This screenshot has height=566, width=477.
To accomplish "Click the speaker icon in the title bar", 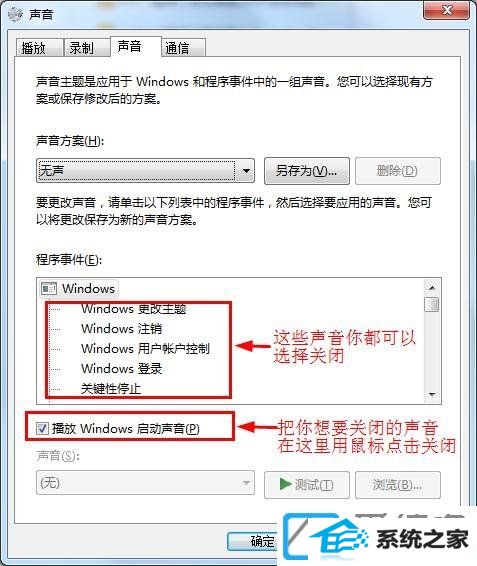I will [15, 14].
